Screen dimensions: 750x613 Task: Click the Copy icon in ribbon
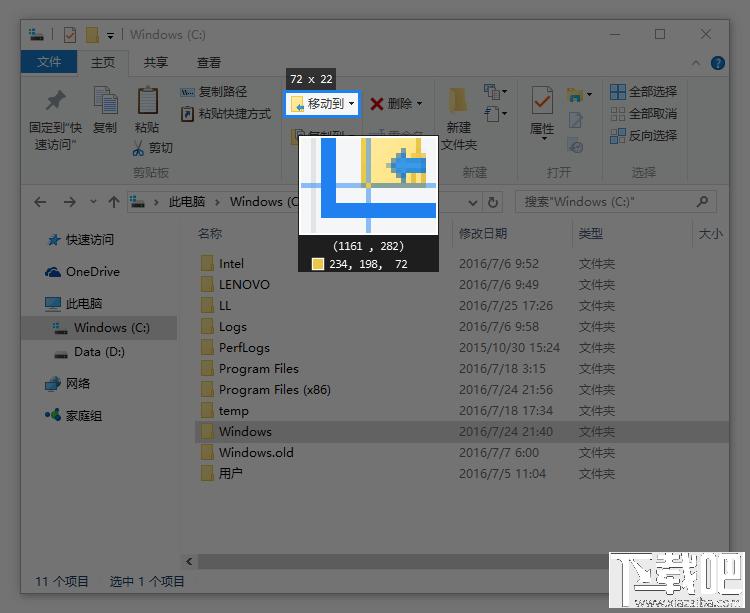click(105, 100)
